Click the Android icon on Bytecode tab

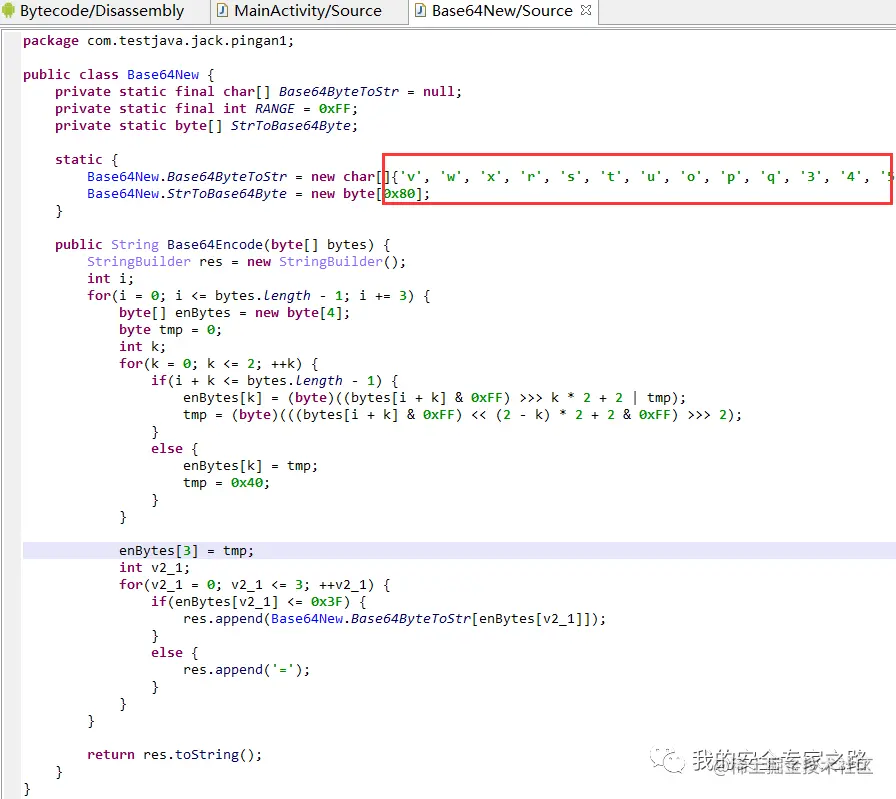click(9, 10)
